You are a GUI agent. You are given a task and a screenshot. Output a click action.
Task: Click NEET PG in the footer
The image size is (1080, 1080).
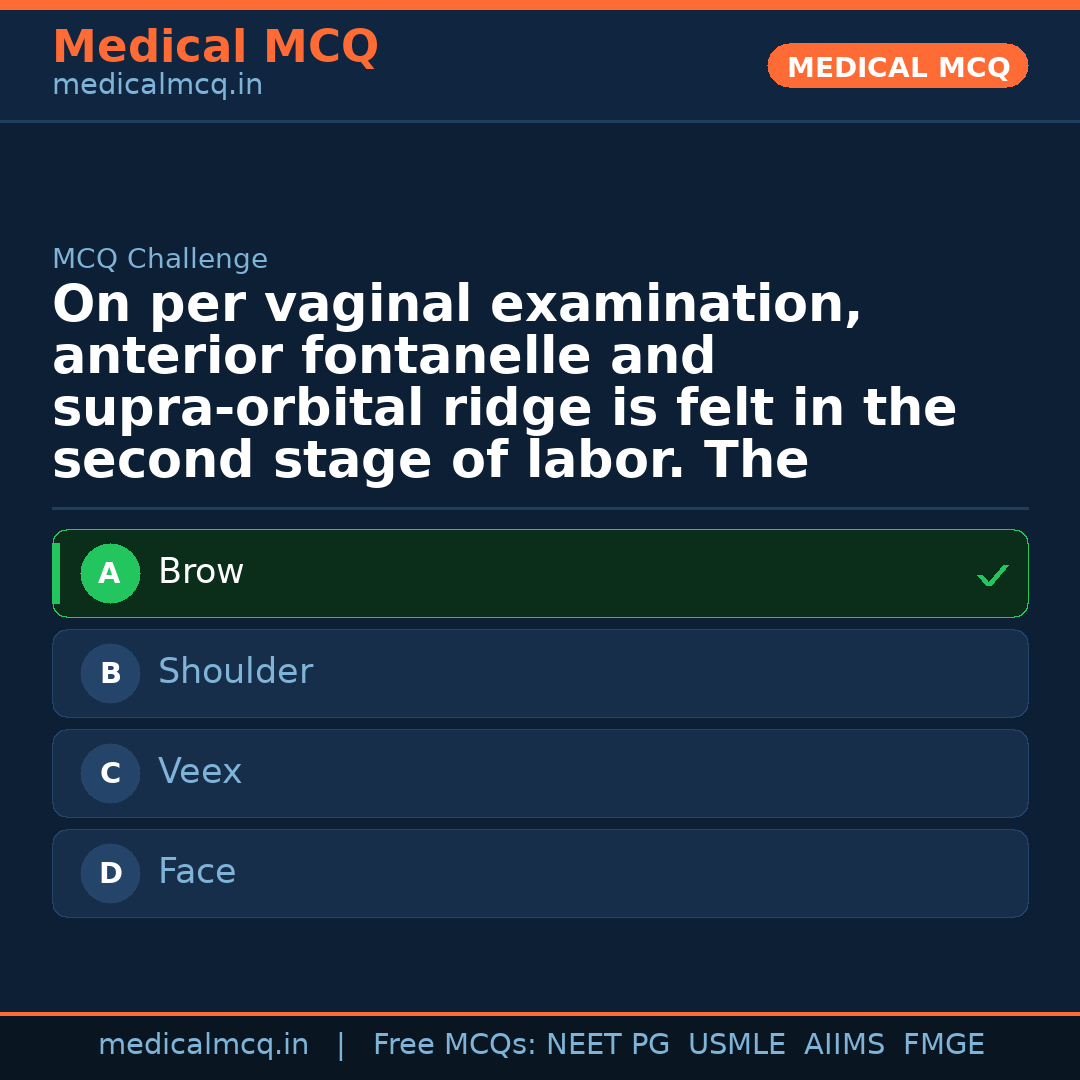[x=607, y=1043]
